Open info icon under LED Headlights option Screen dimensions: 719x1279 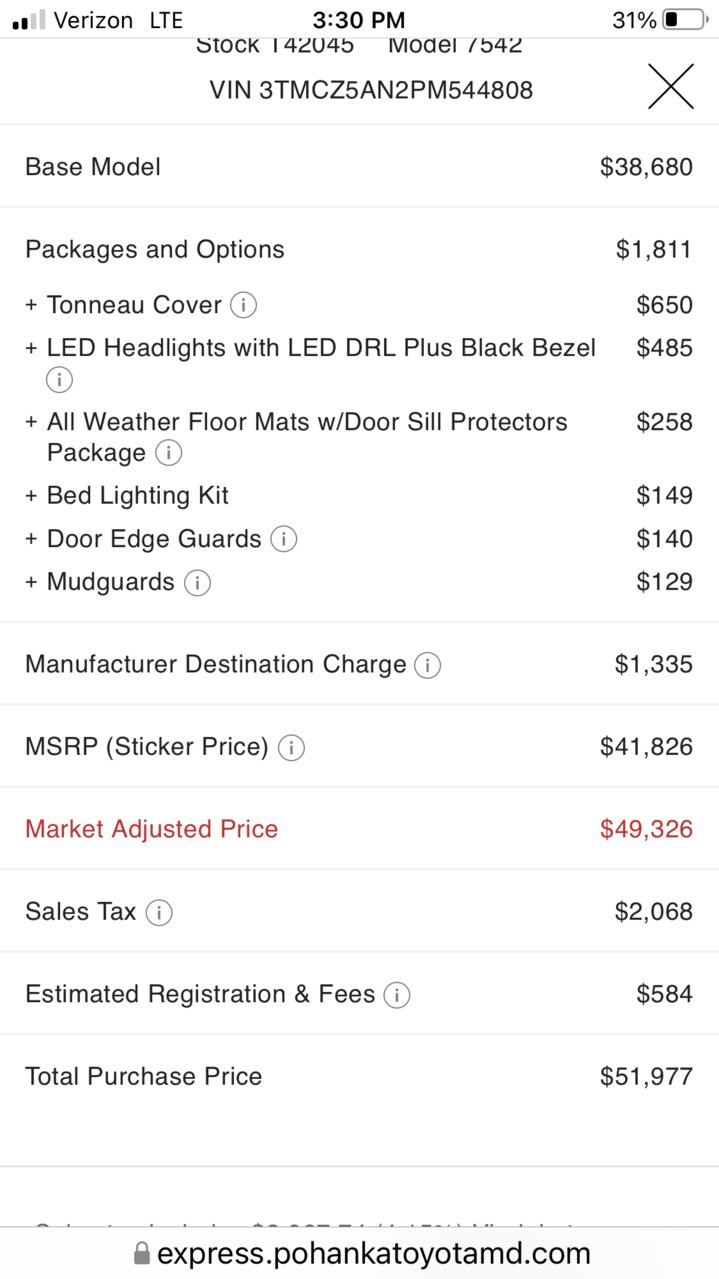click(59, 380)
